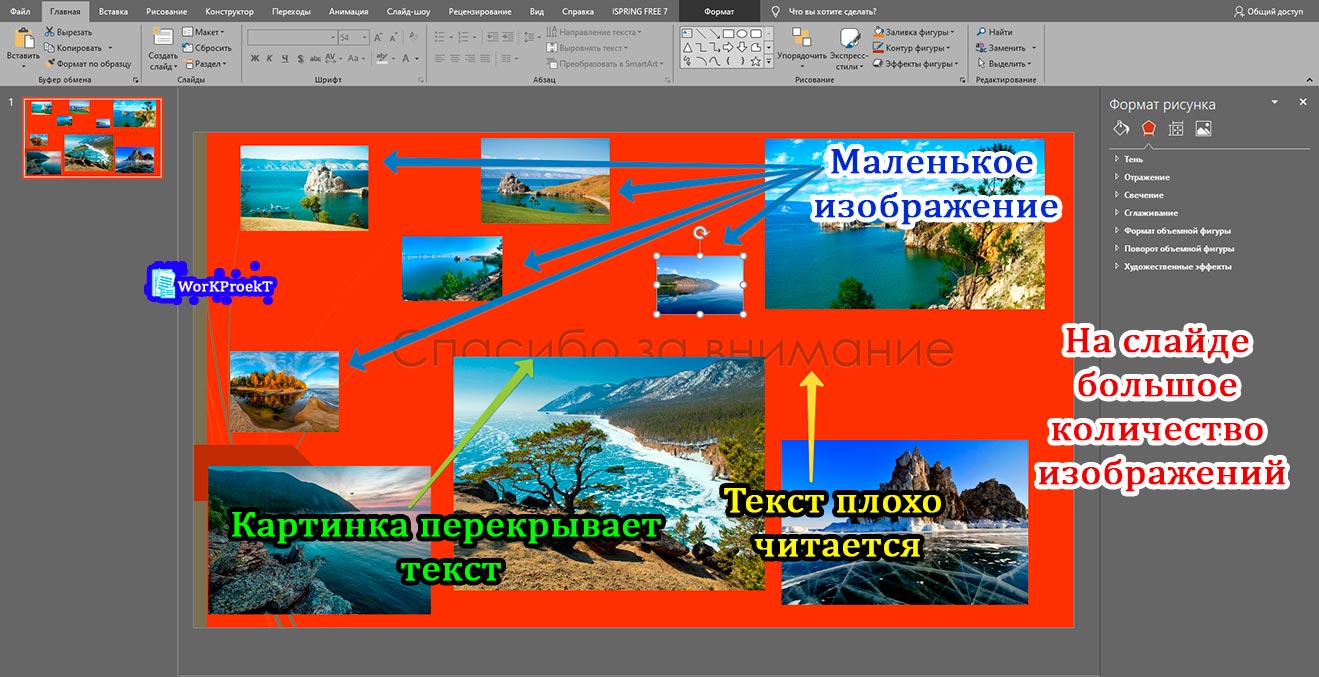This screenshot has height=677, width=1319.
Task: Open the Fill & Line paint bucket tab
Action: tap(1121, 128)
